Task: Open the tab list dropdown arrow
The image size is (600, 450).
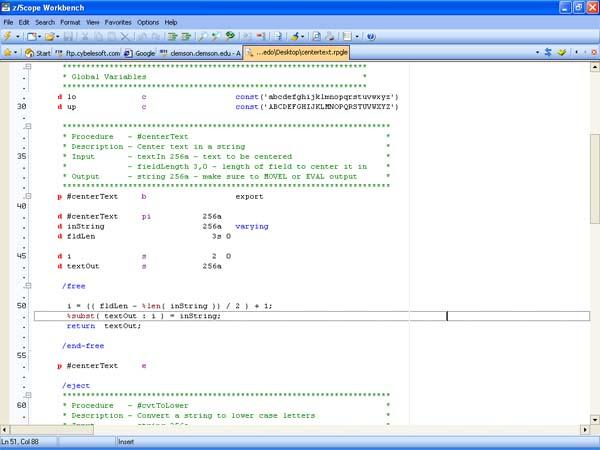Action: [537, 52]
